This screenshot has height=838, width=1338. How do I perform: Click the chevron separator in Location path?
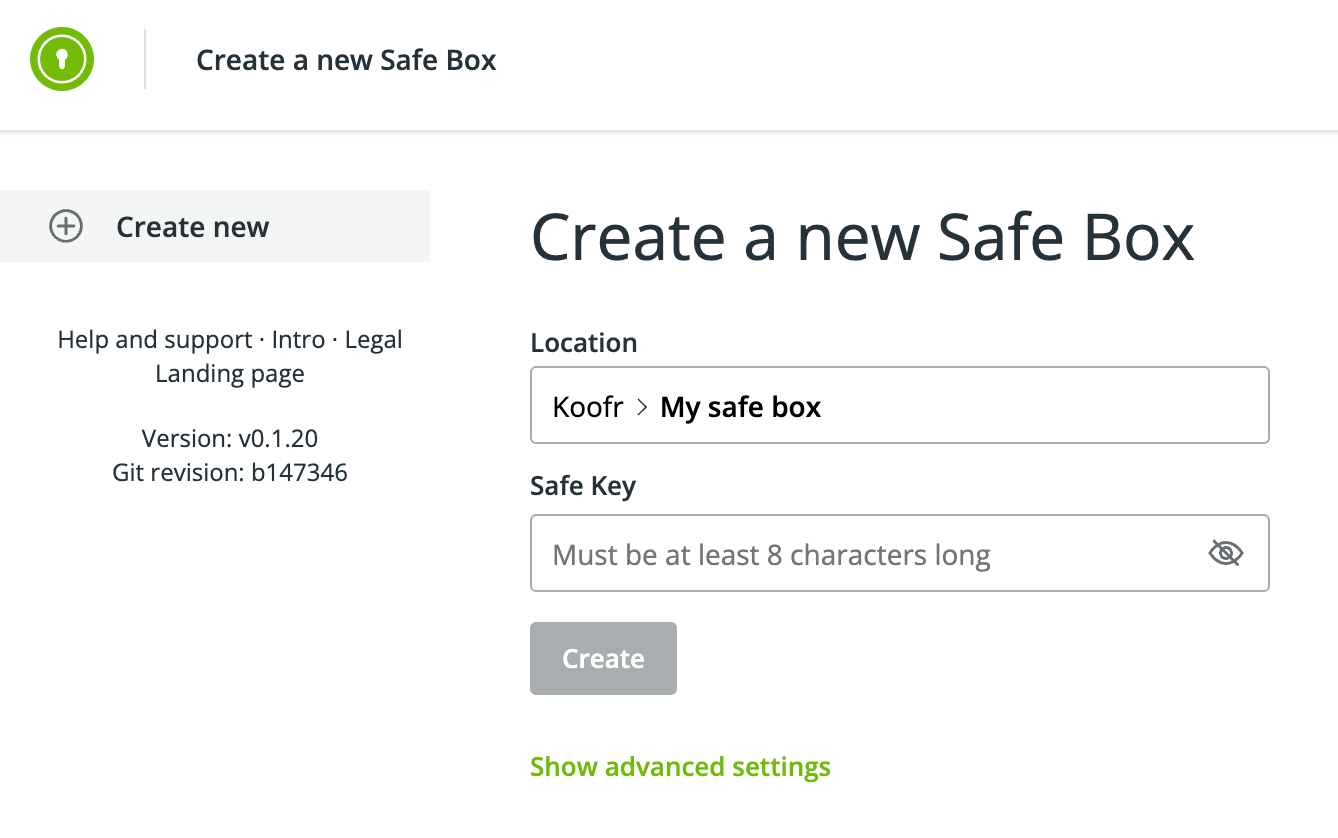pyautogui.click(x=642, y=407)
